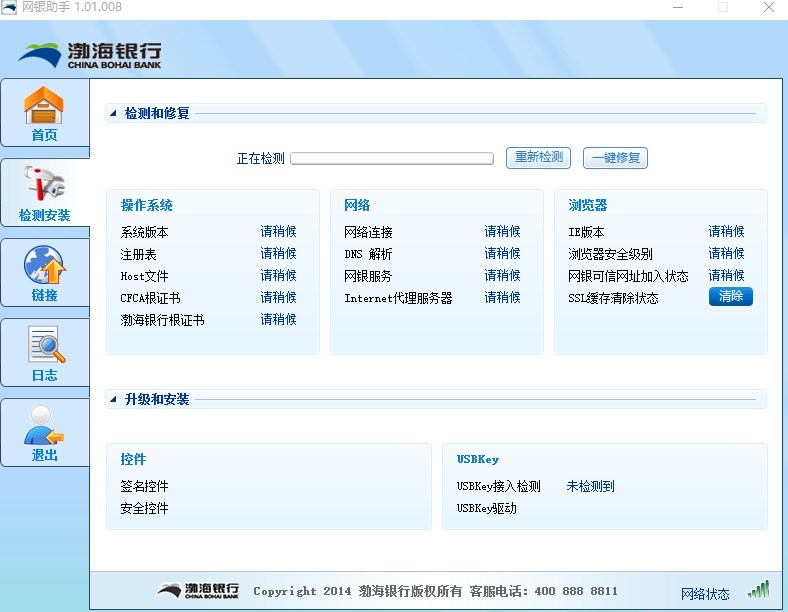
Task: Click the 正在检测 progress bar
Action: 392,158
